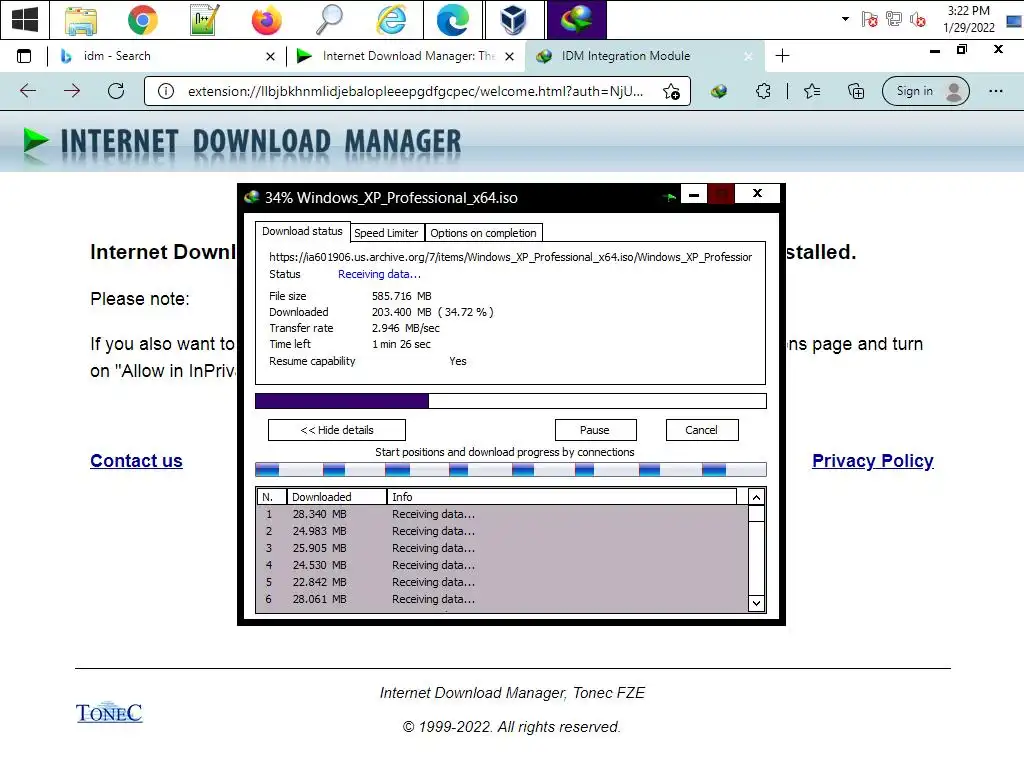This screenshot has height=768, width=1024.
Task: Open the volume tray icon
Action: pos(918,19)
